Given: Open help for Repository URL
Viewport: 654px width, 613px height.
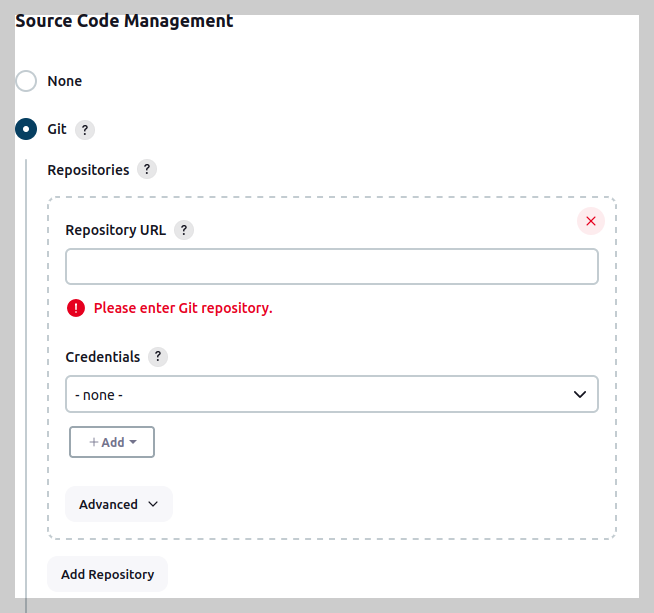Looking at the screenshot, I should (x=184, y=230).
